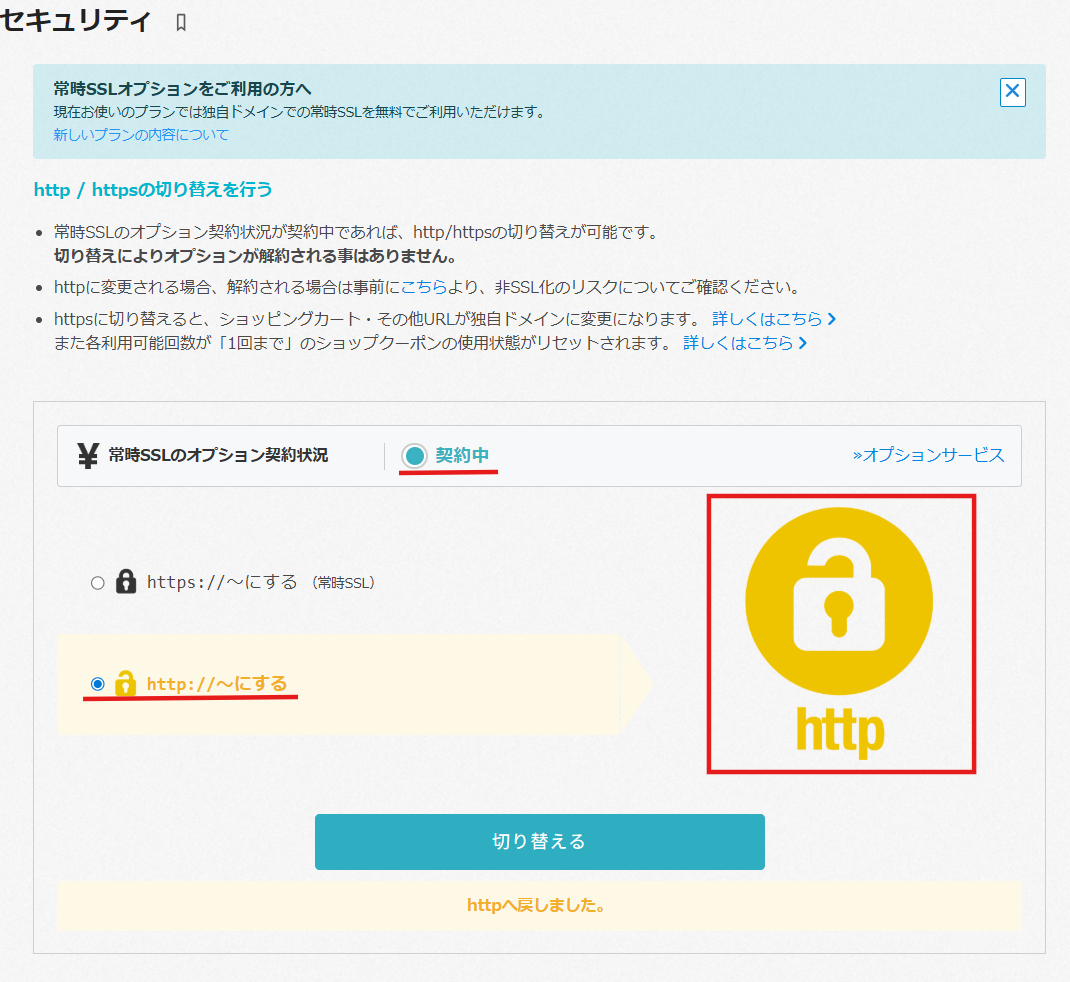
Task: Open the 新しいプランの内容について link
Action: [x=141, y=135]
